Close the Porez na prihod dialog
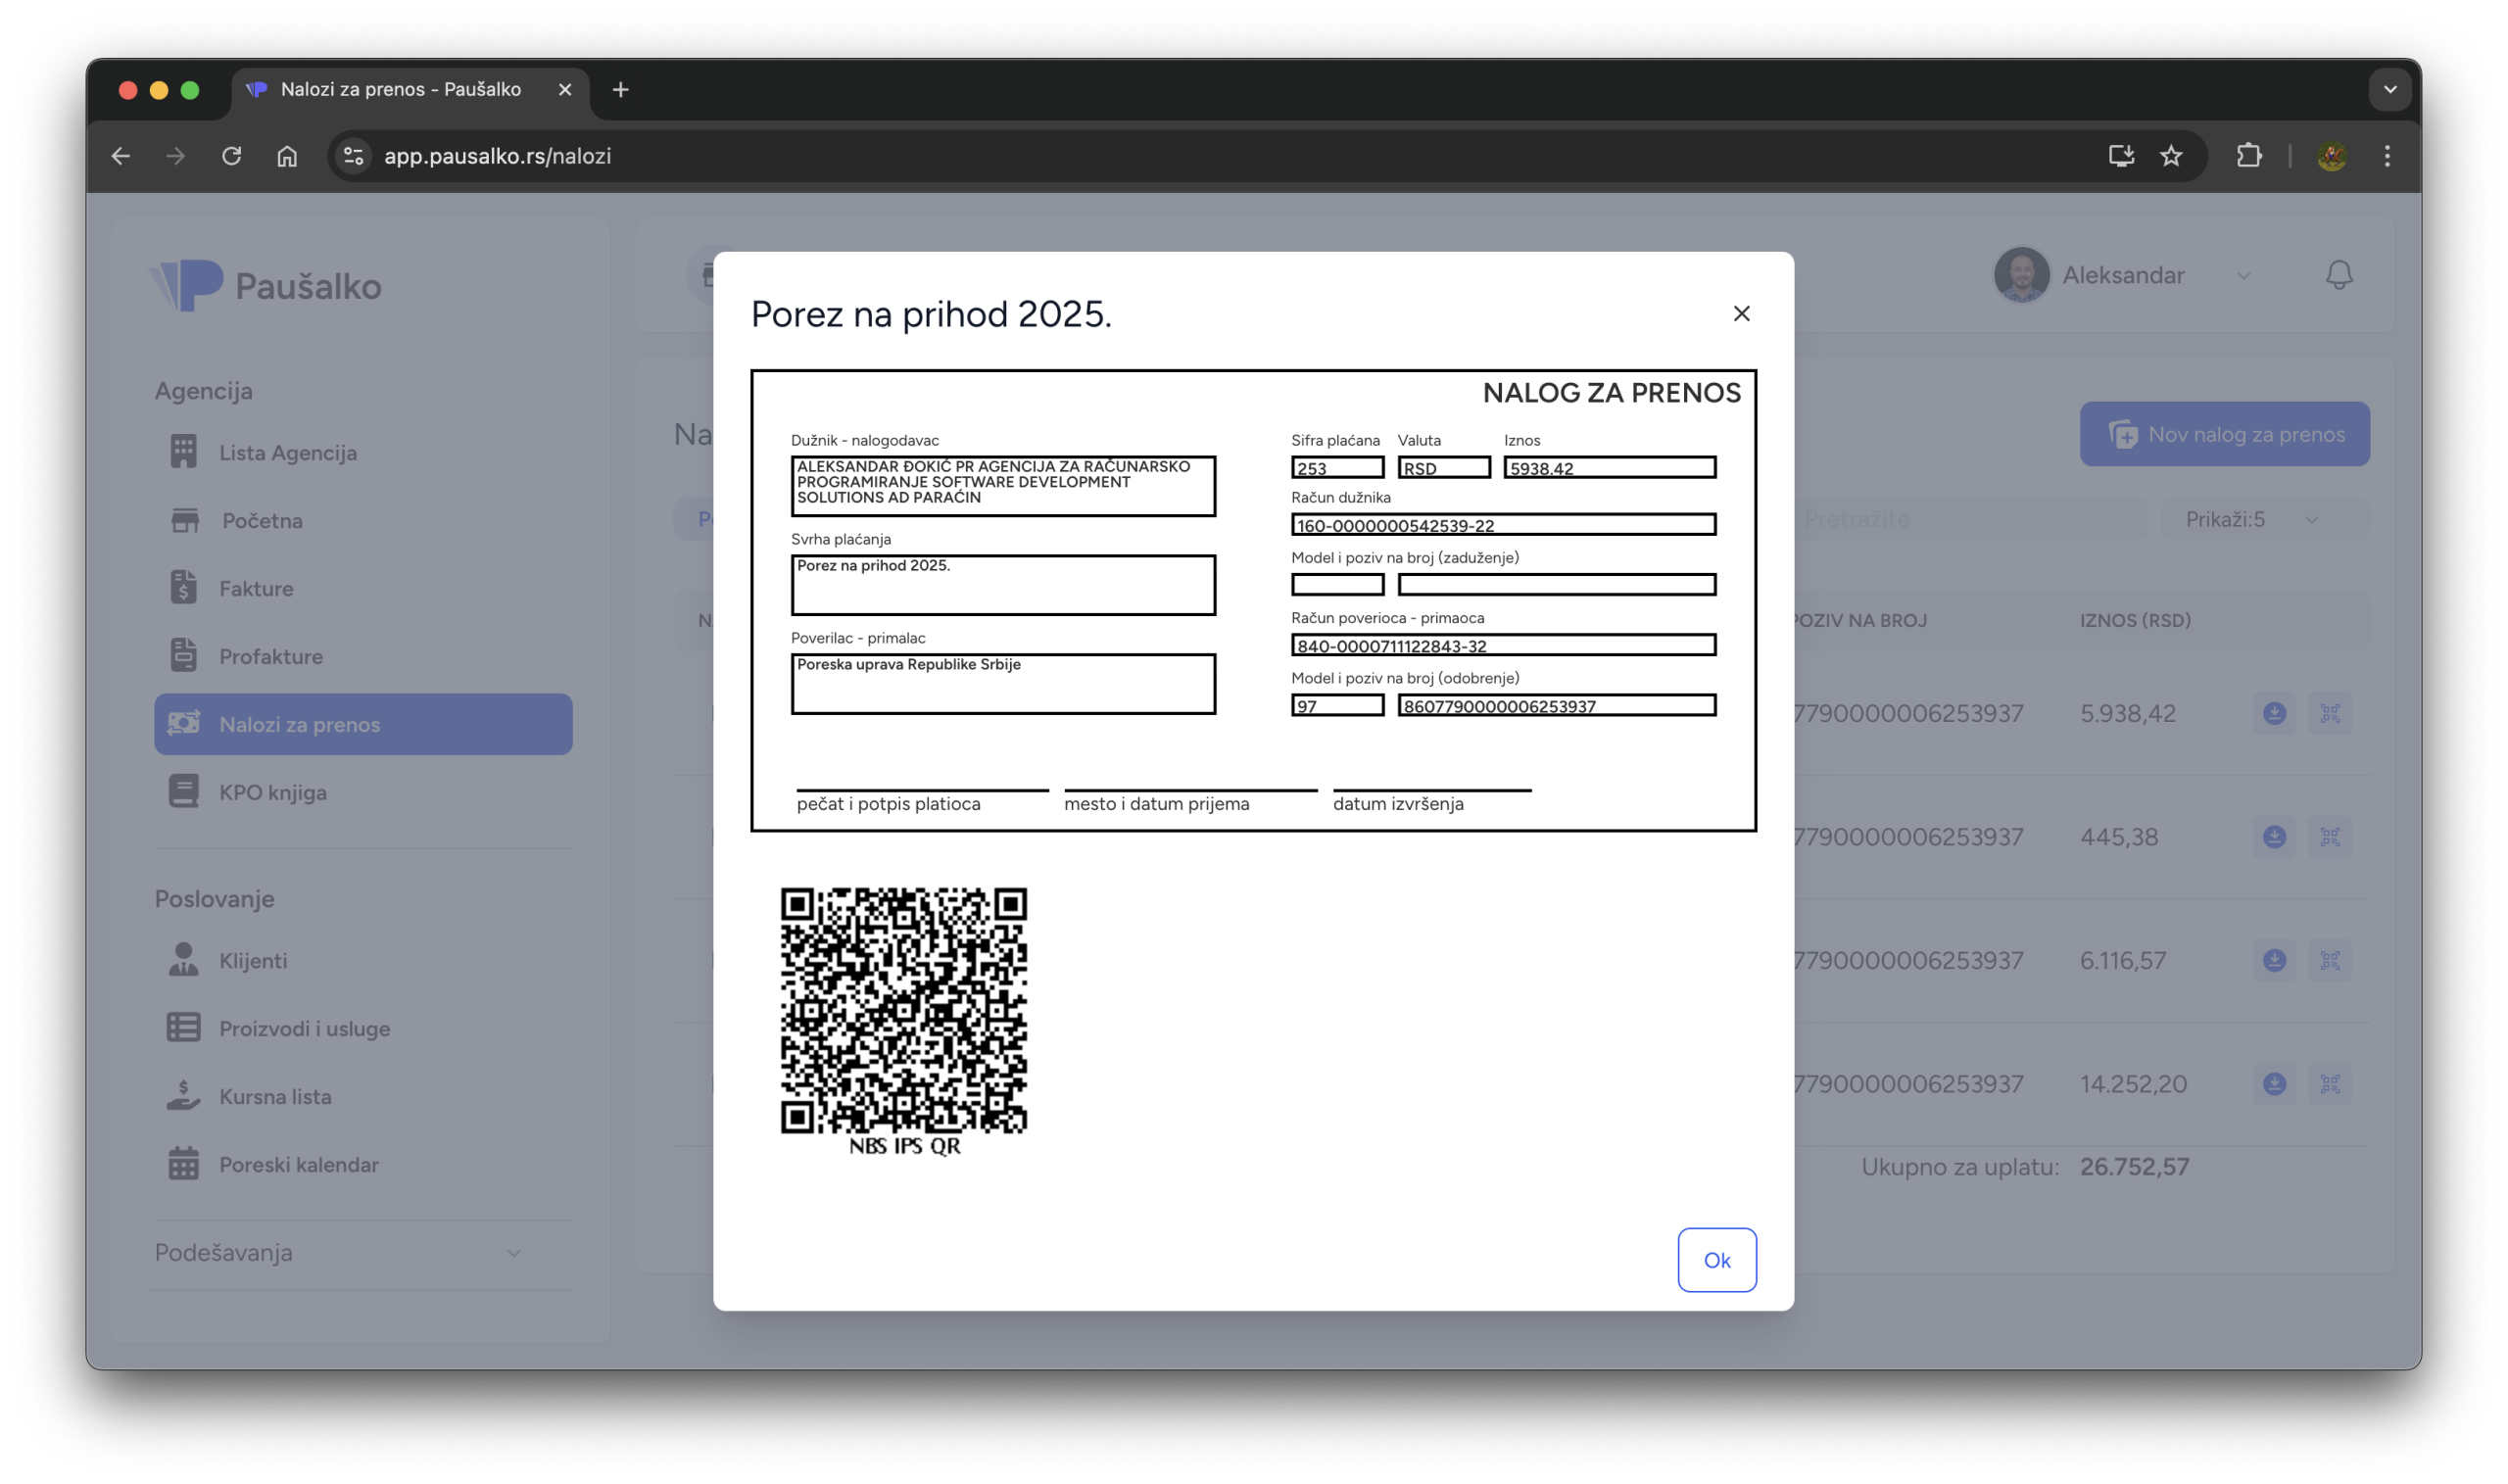The image size is (2508, 1484). click(x=1741, y=313)
